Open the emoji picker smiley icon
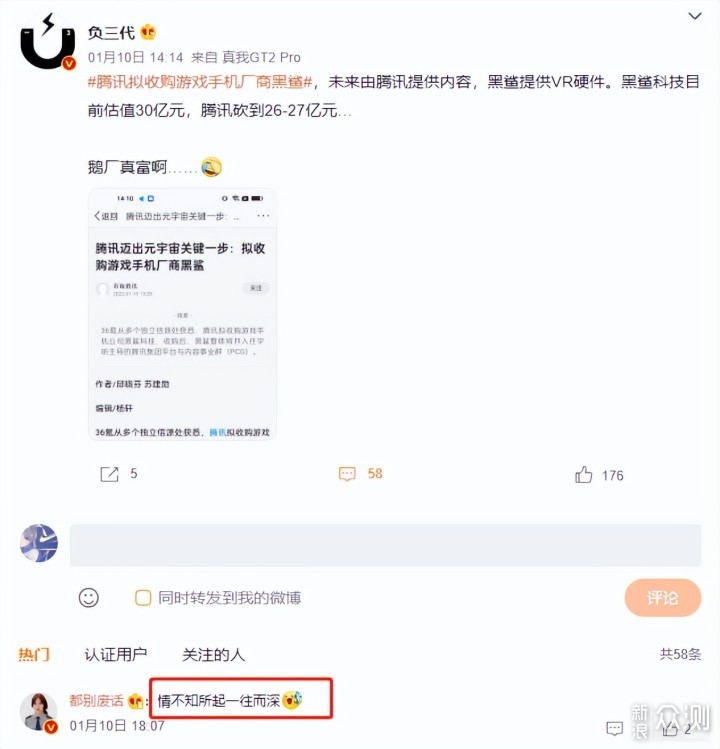This screenshot has width=720, height=749. coord(89,598)
